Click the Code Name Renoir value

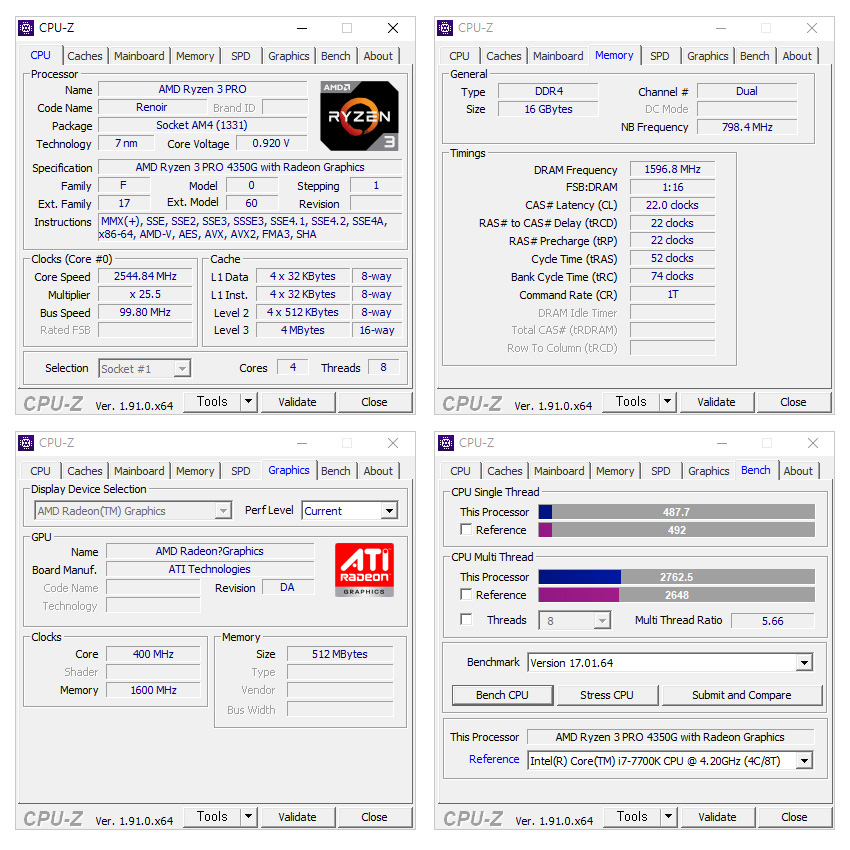tap(151, 107)
